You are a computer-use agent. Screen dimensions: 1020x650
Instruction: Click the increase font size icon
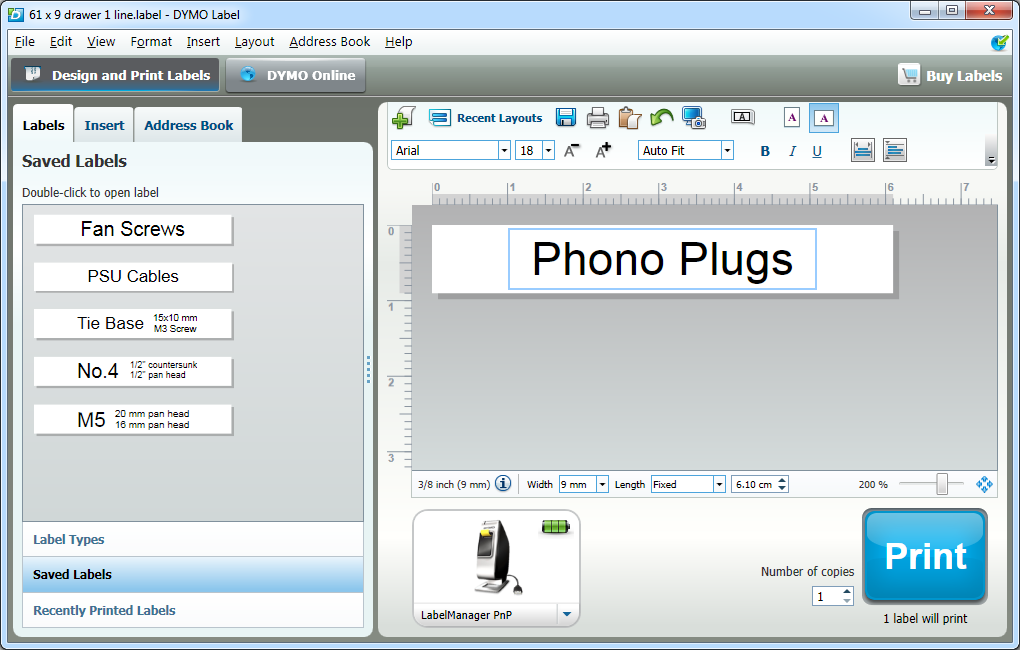pos(603,150)
